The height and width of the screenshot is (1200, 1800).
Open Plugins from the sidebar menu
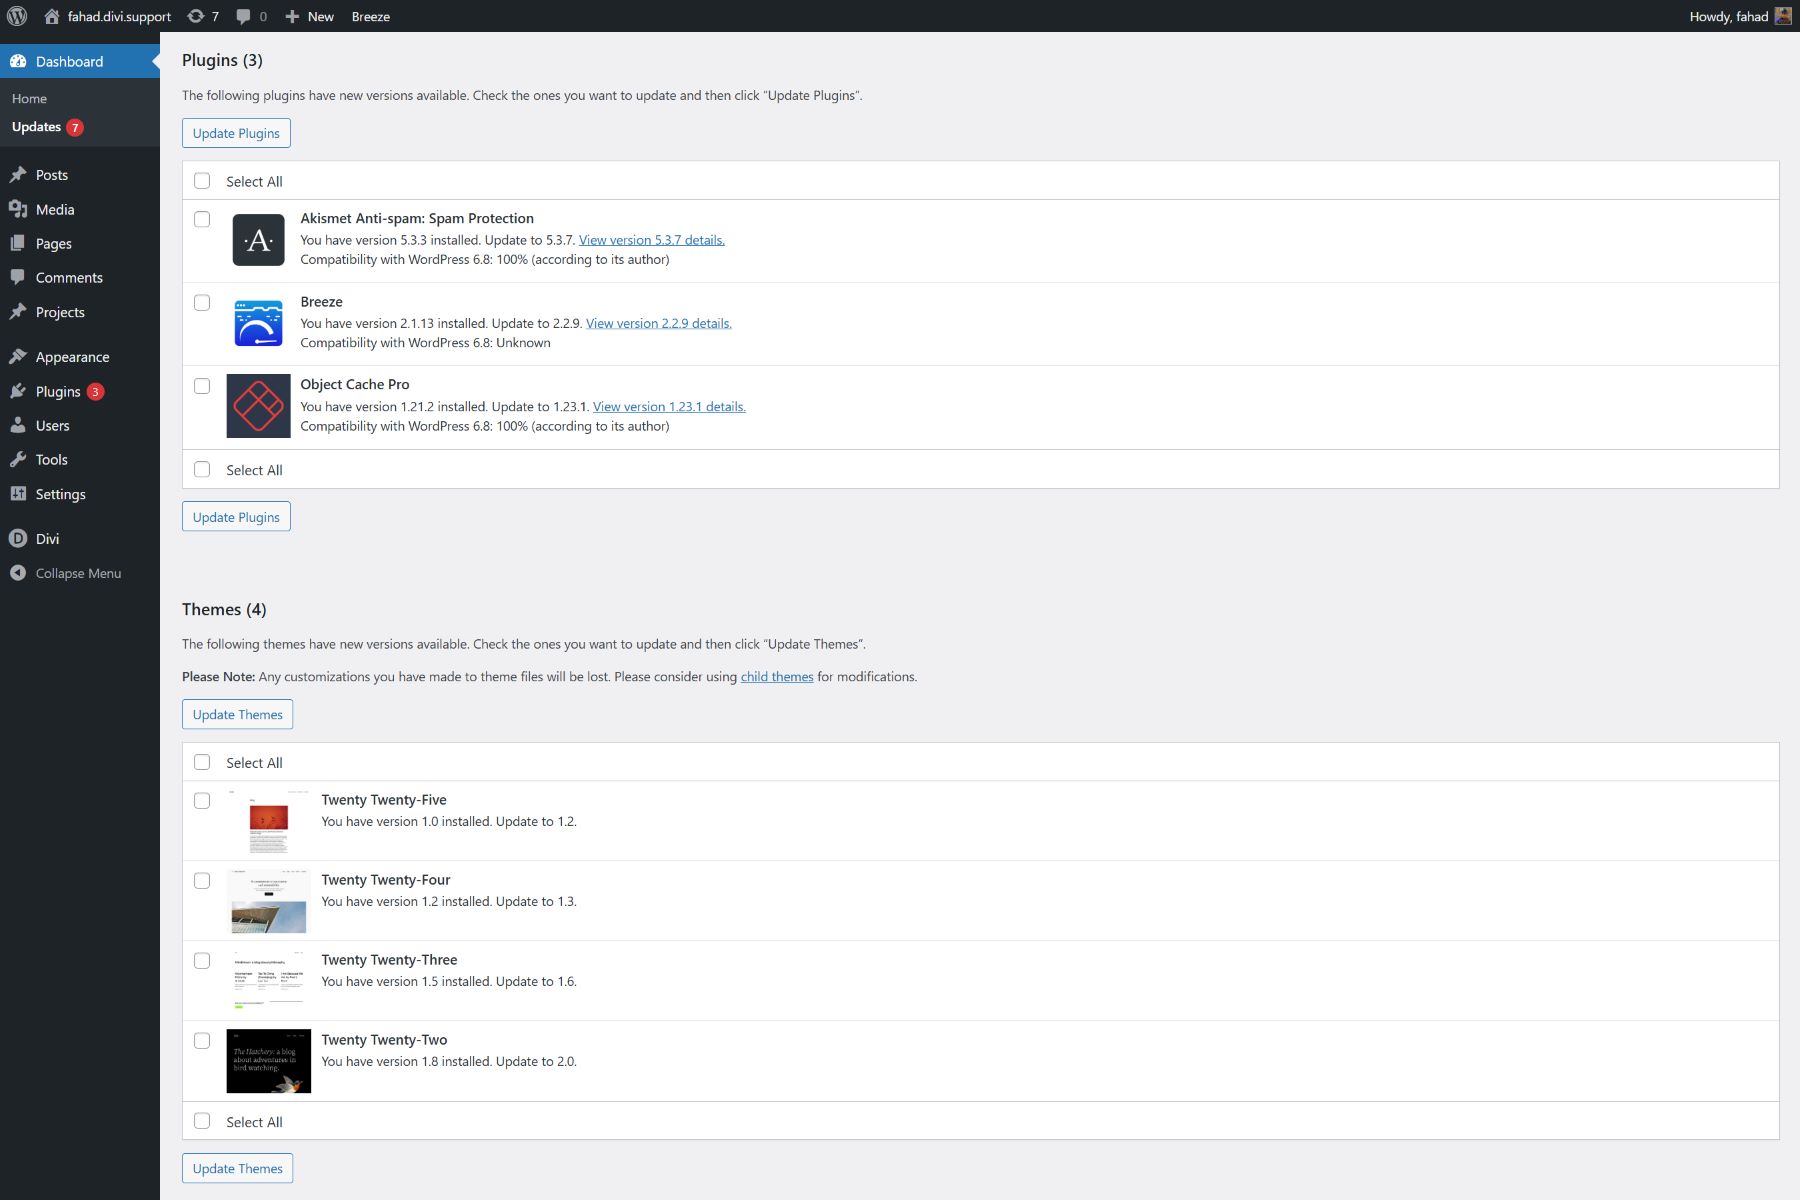(x=58, y=391)
